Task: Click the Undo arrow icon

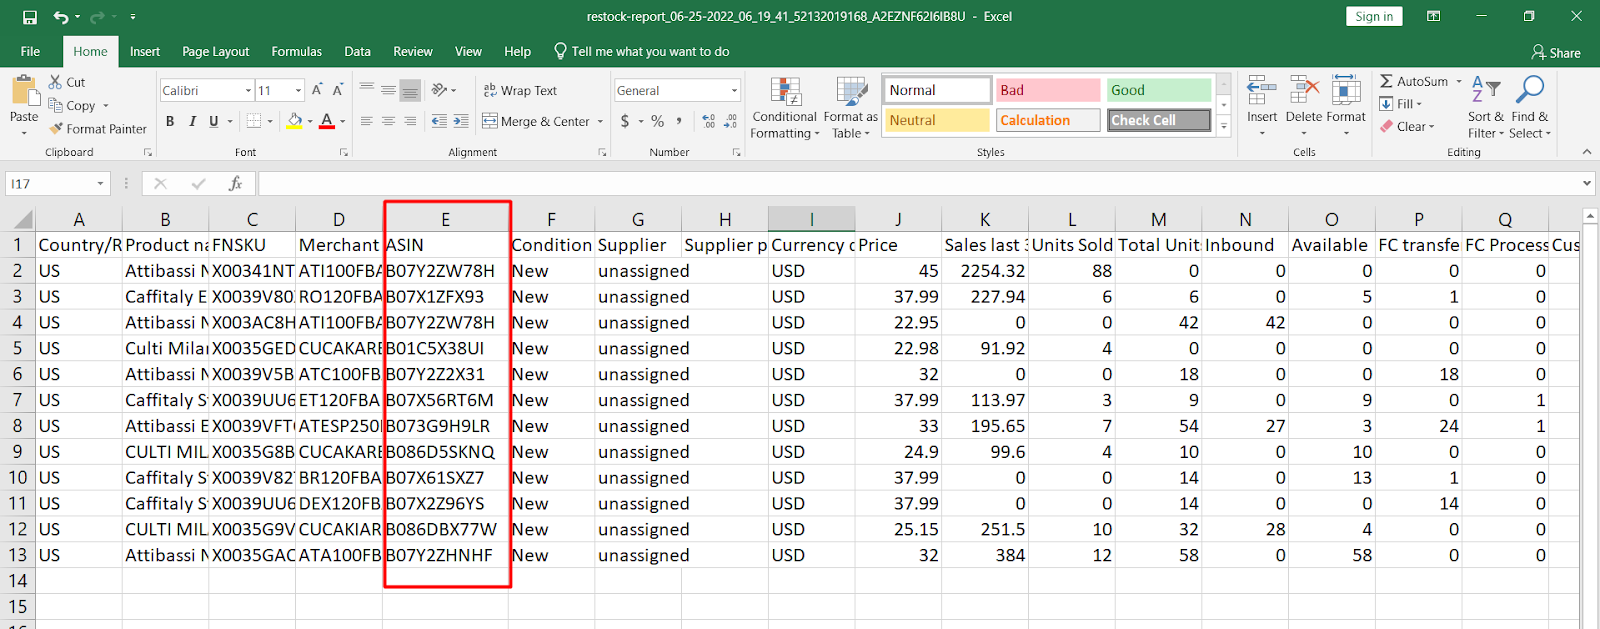Action: [61, 17]
